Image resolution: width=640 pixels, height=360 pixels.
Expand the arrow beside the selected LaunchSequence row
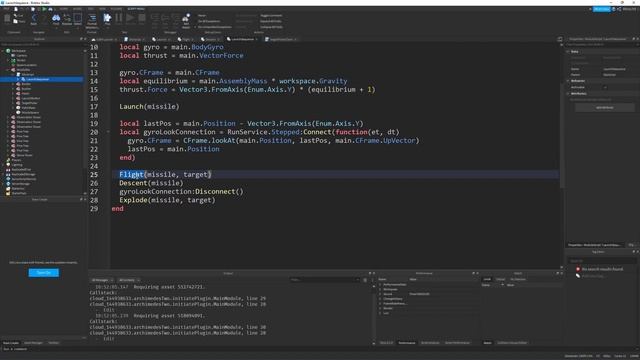(18, 79)
